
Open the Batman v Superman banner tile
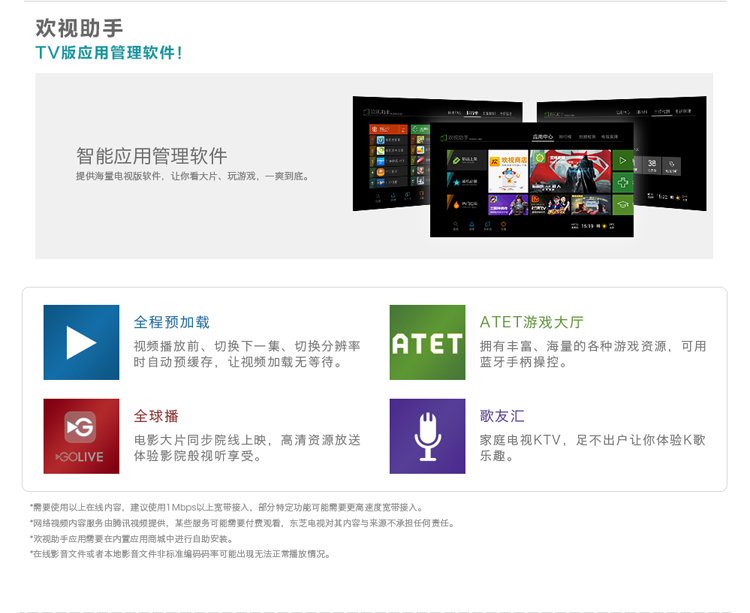[x=570, y=171]
